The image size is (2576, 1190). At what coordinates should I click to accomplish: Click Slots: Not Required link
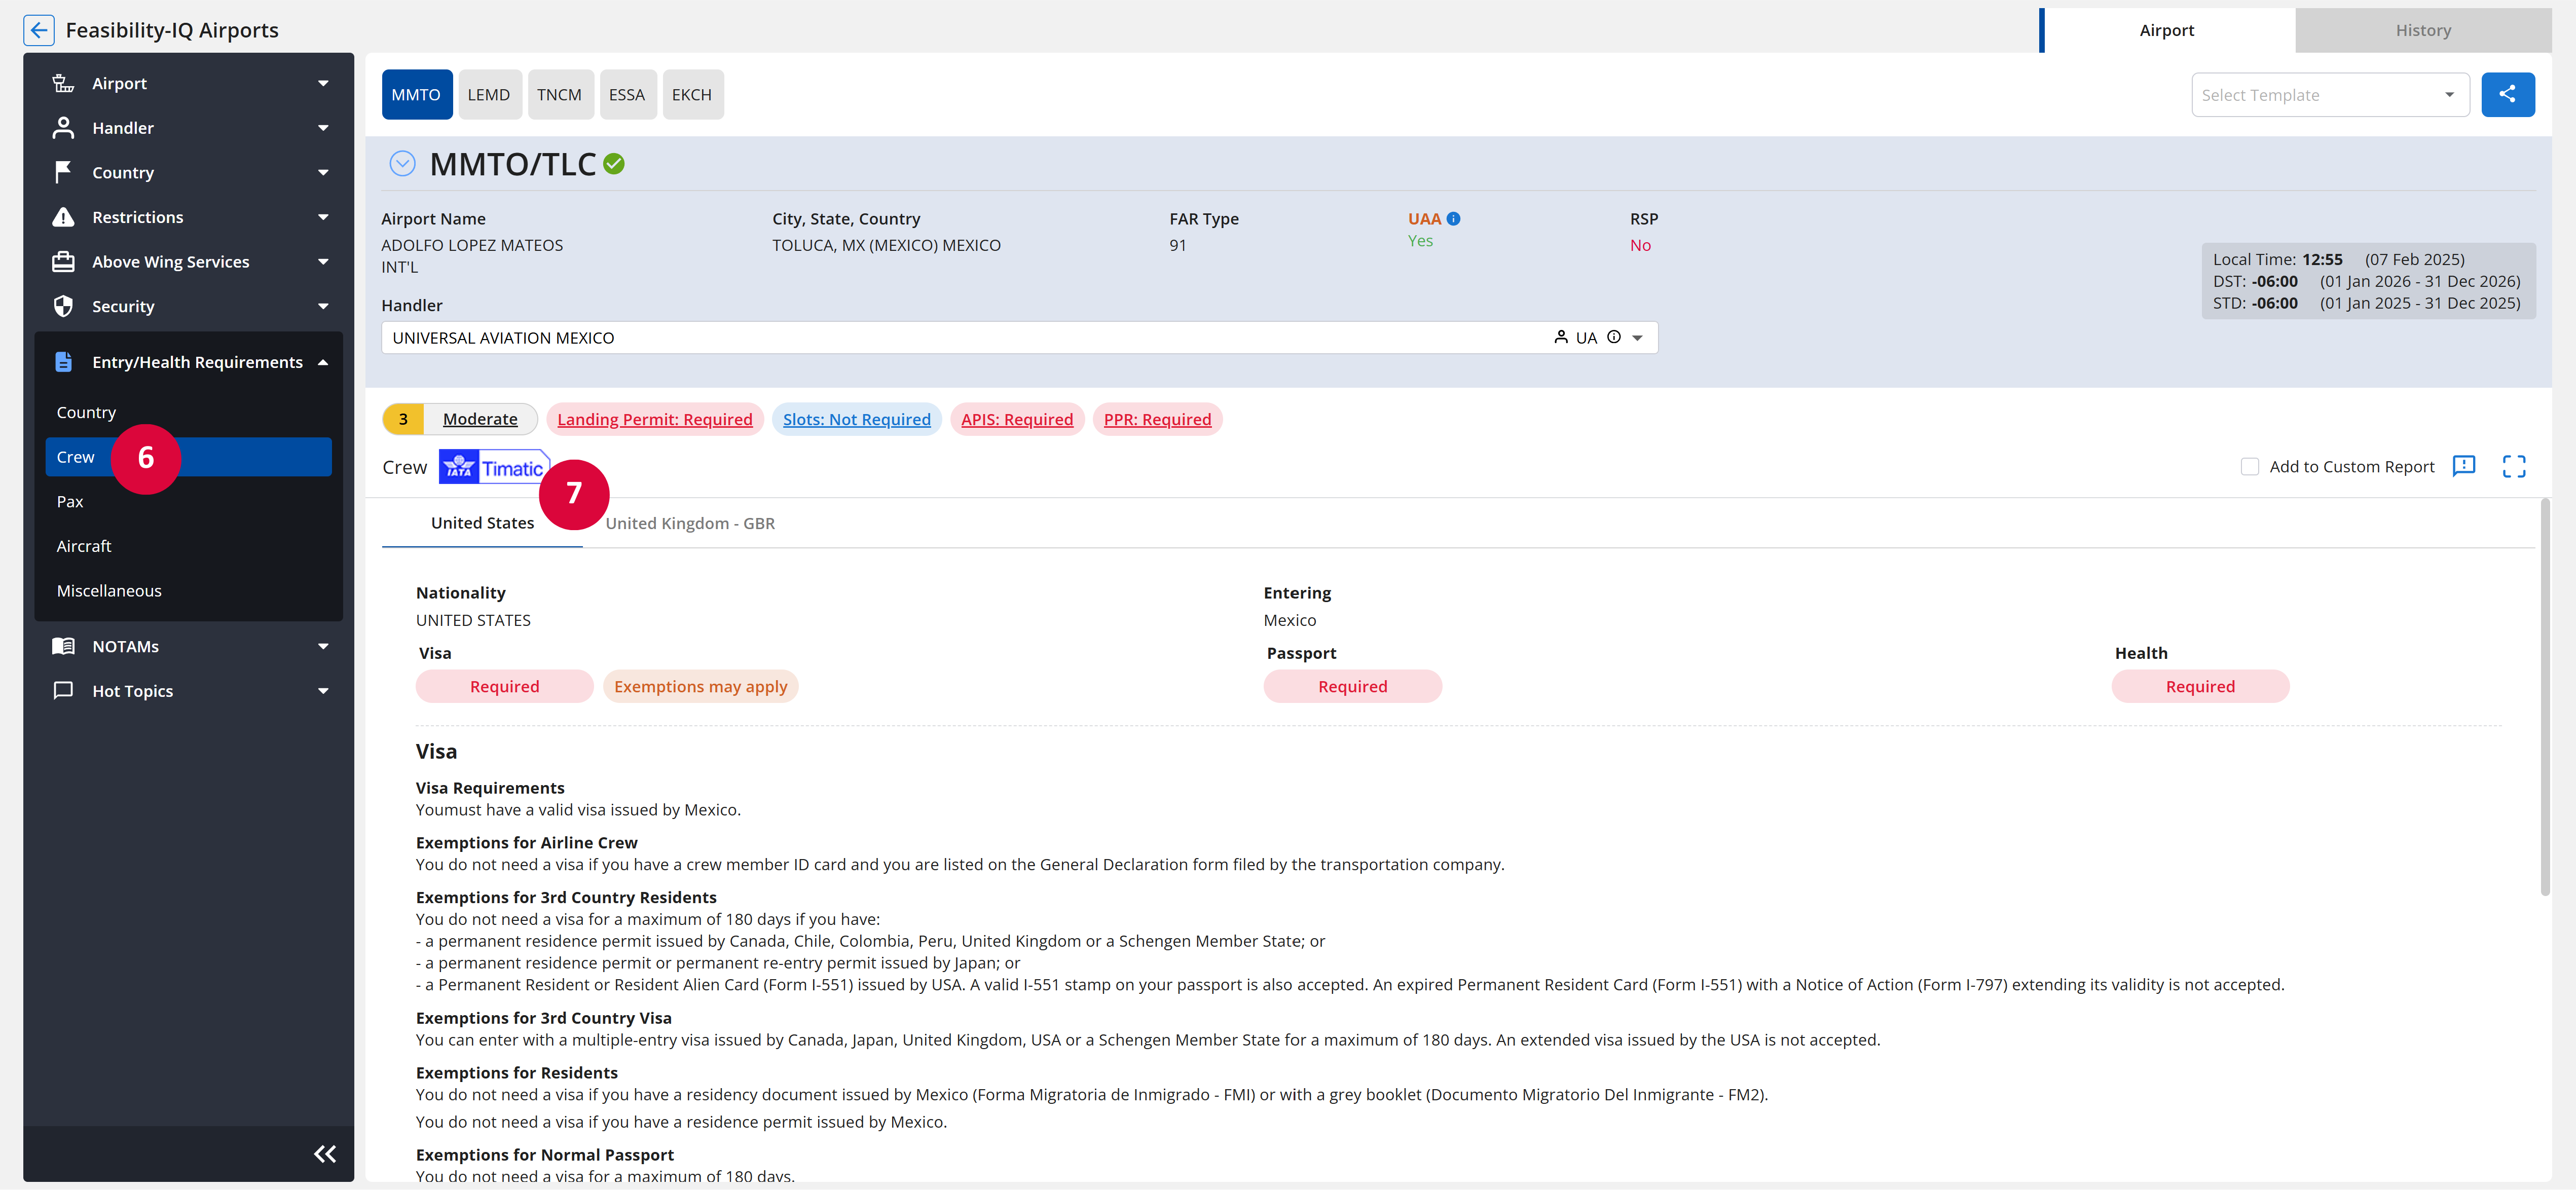click(856, 420)
